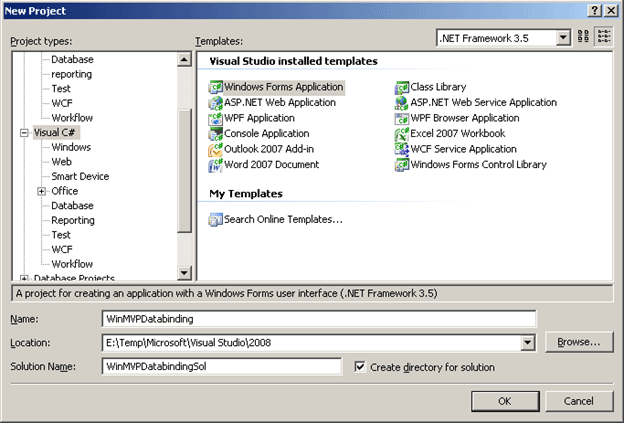Click Search Online Templates... link text
The width and height of the screenshot is (624, 423).
(283, 220)
